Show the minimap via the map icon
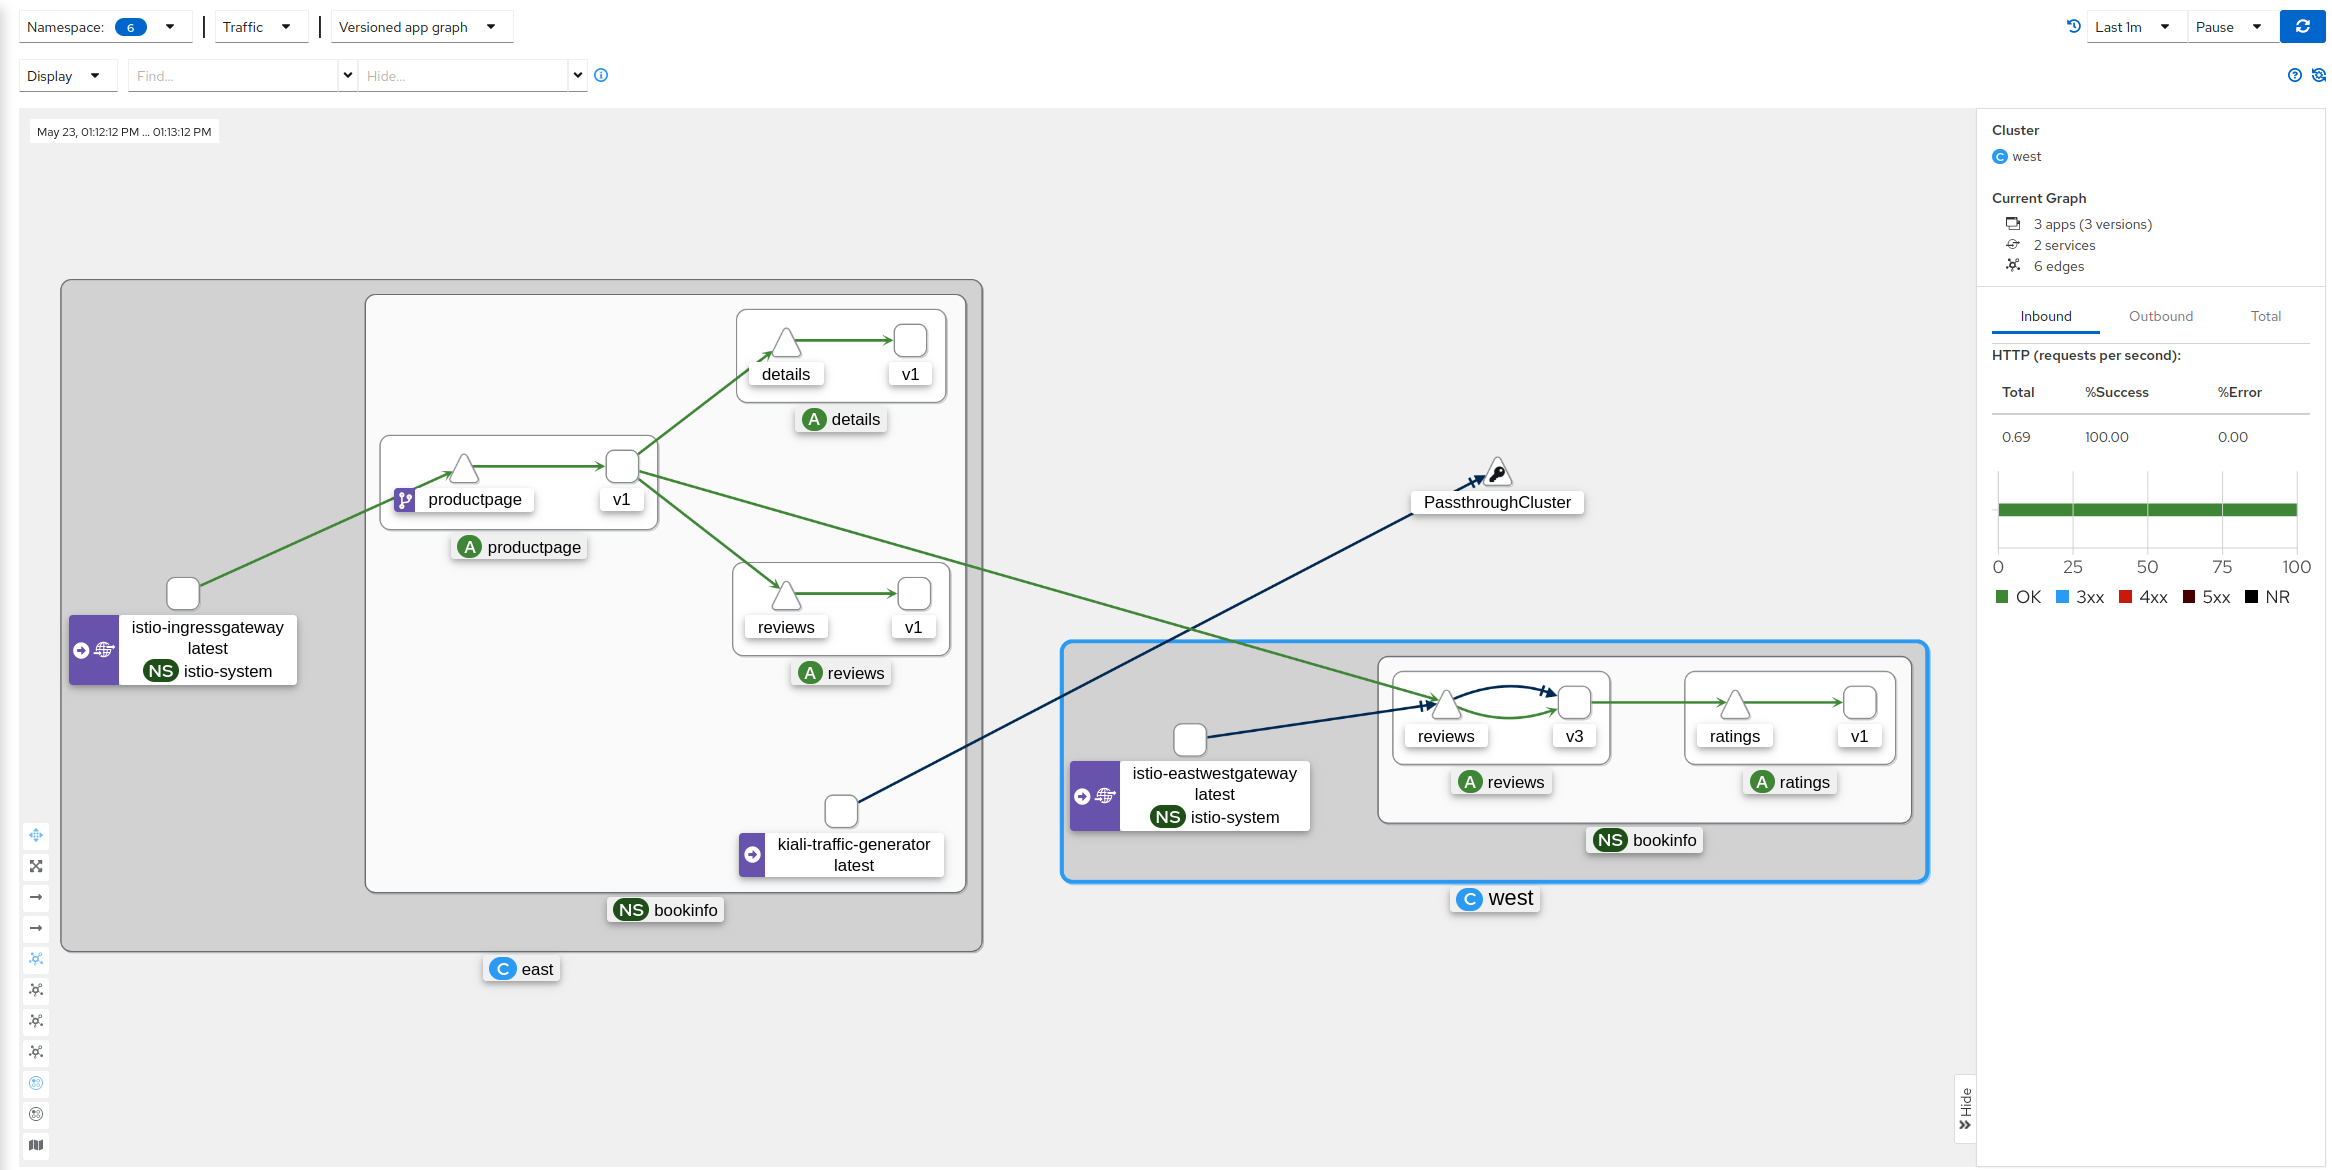The image size is (2332, 1170). coord(36,1145)
